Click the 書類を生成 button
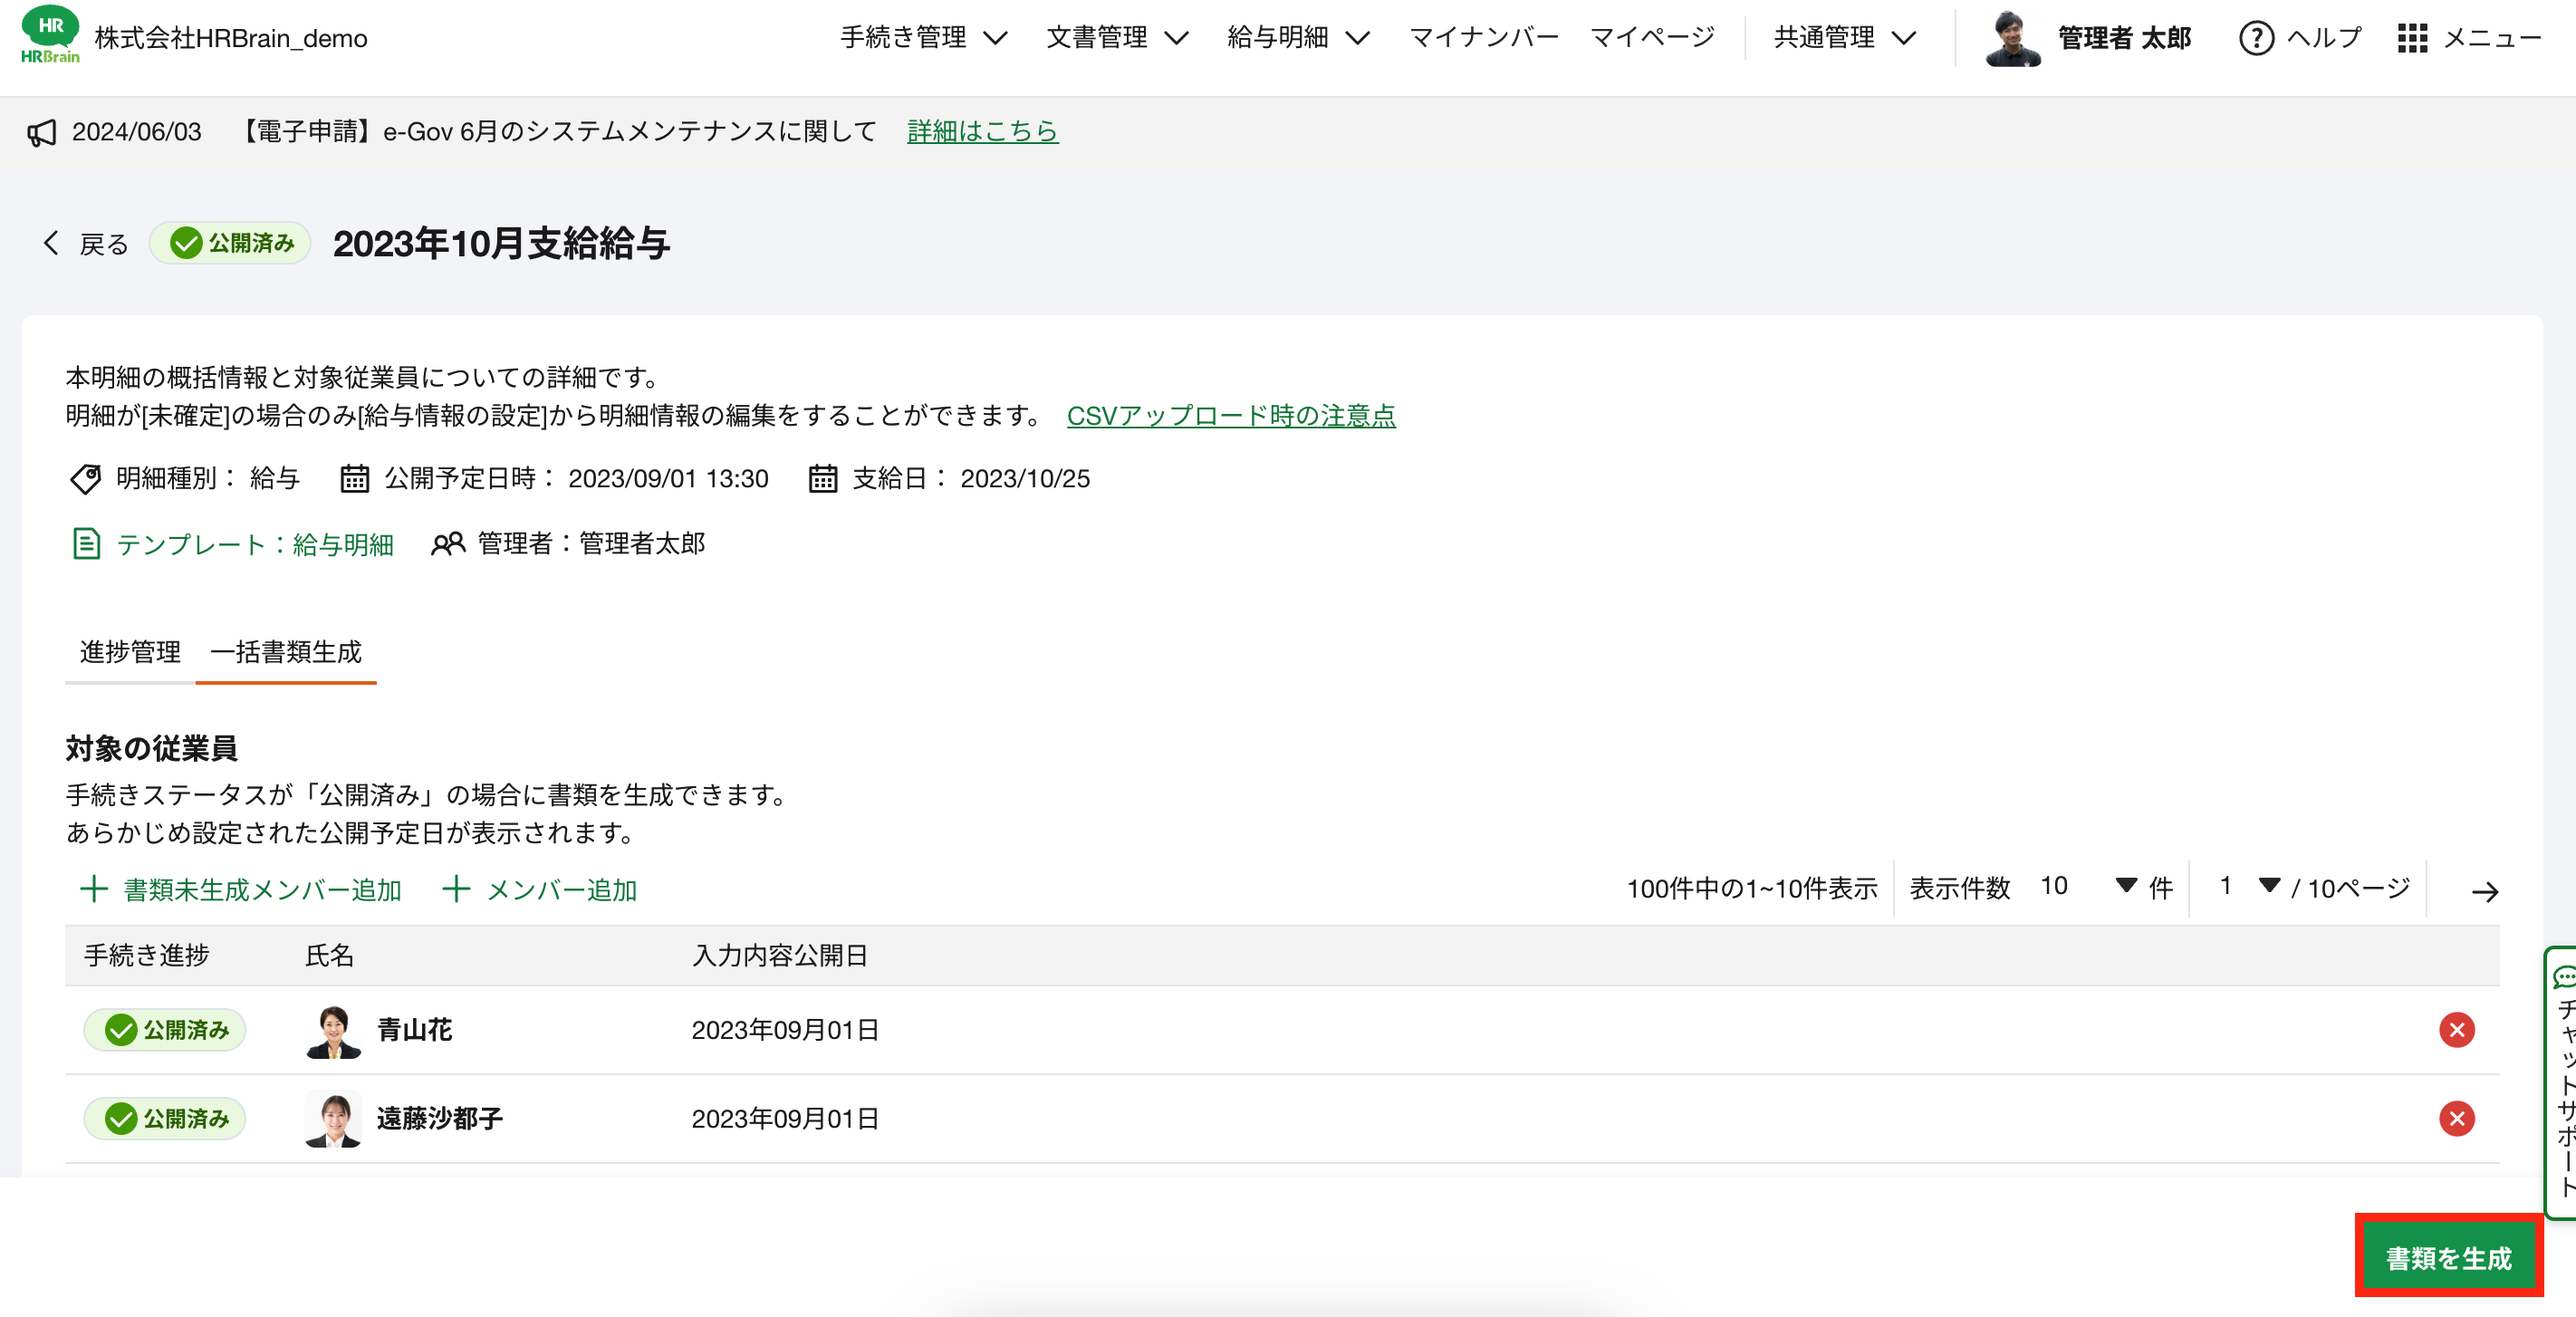 tap(2448, 1258)
